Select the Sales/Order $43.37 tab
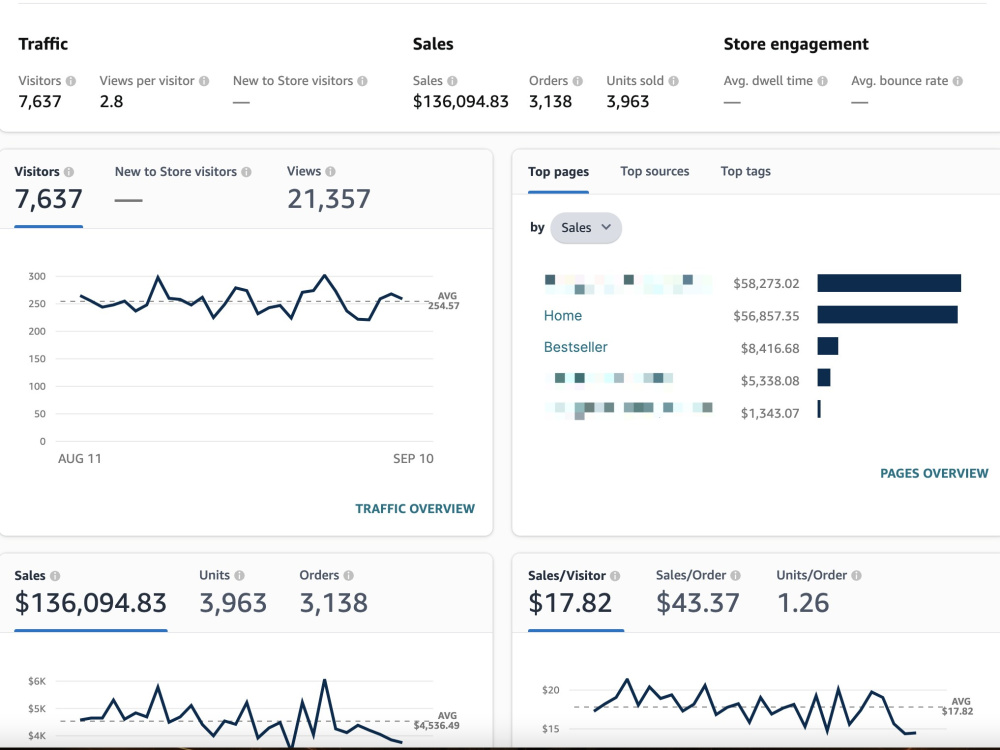Screen dimensions: 1000x750 click(x=698, y=593)
